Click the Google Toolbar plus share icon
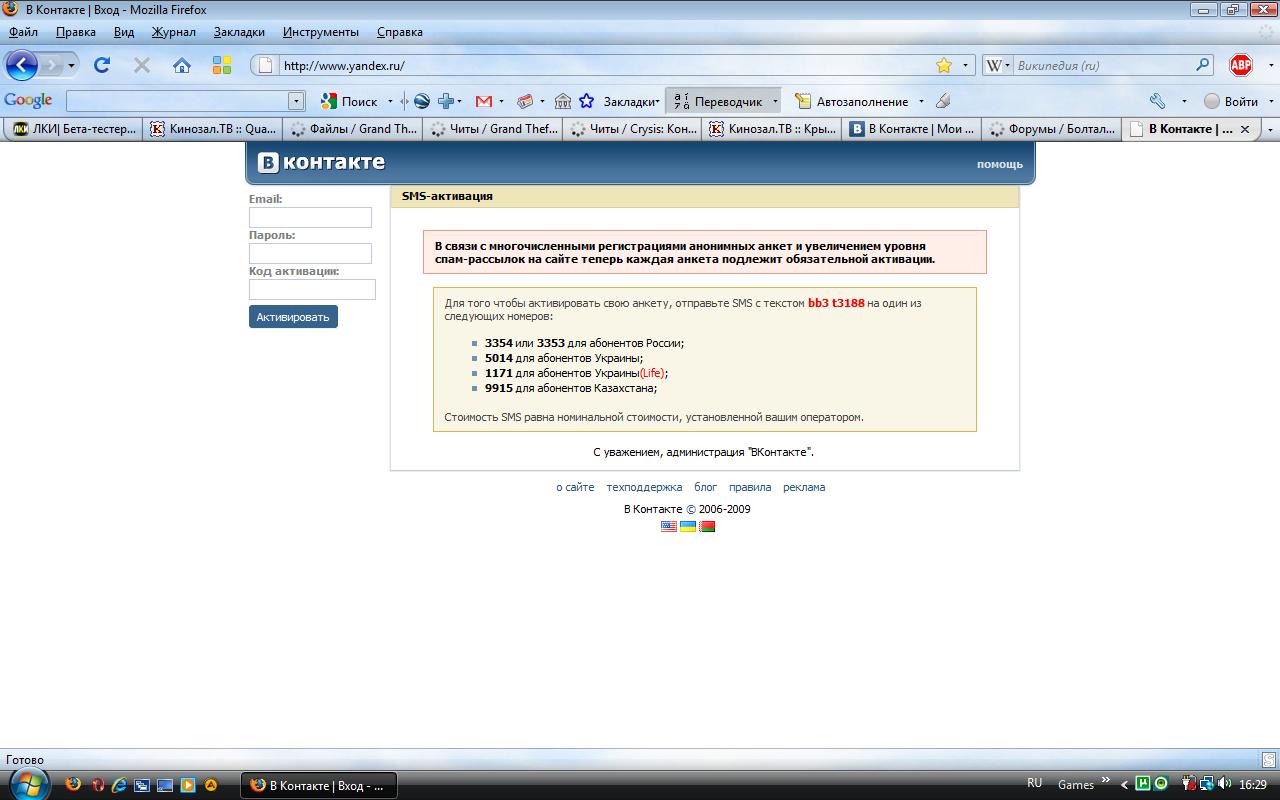The height and width of the screenshot is (800, 1280). point(446,101)
